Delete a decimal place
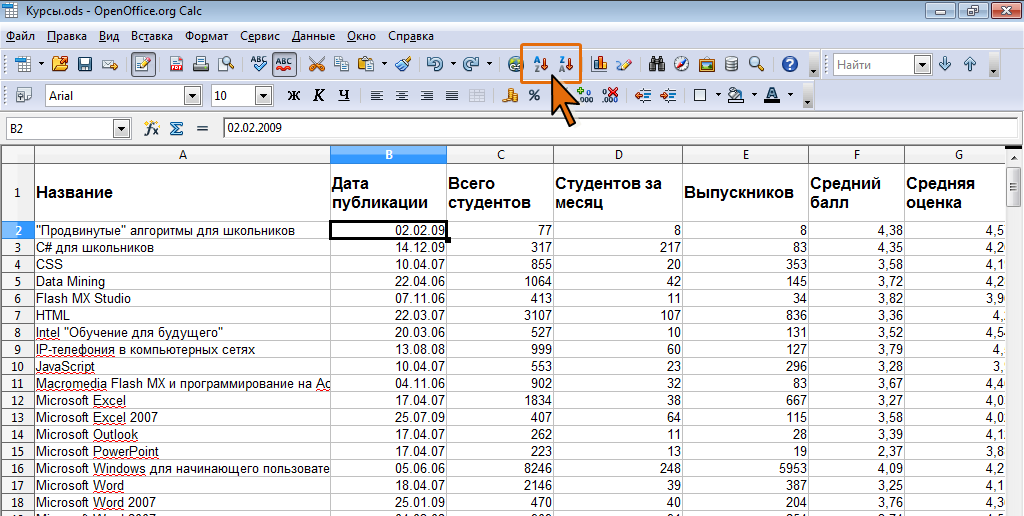Screen dimensions: 1024x516 coord(610,95)
